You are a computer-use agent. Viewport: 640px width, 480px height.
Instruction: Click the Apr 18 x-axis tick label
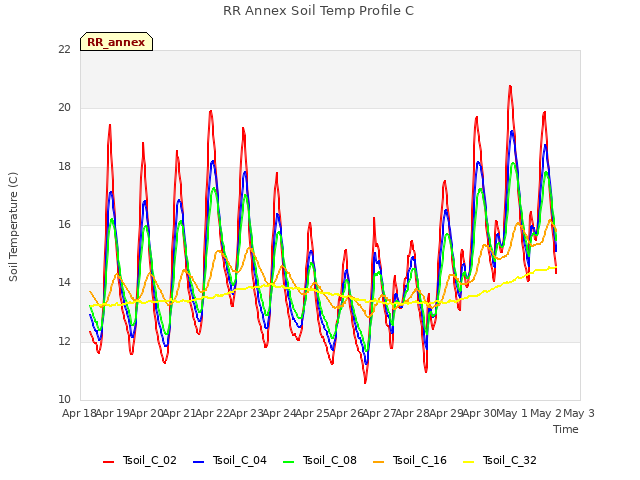coord(79,413)
